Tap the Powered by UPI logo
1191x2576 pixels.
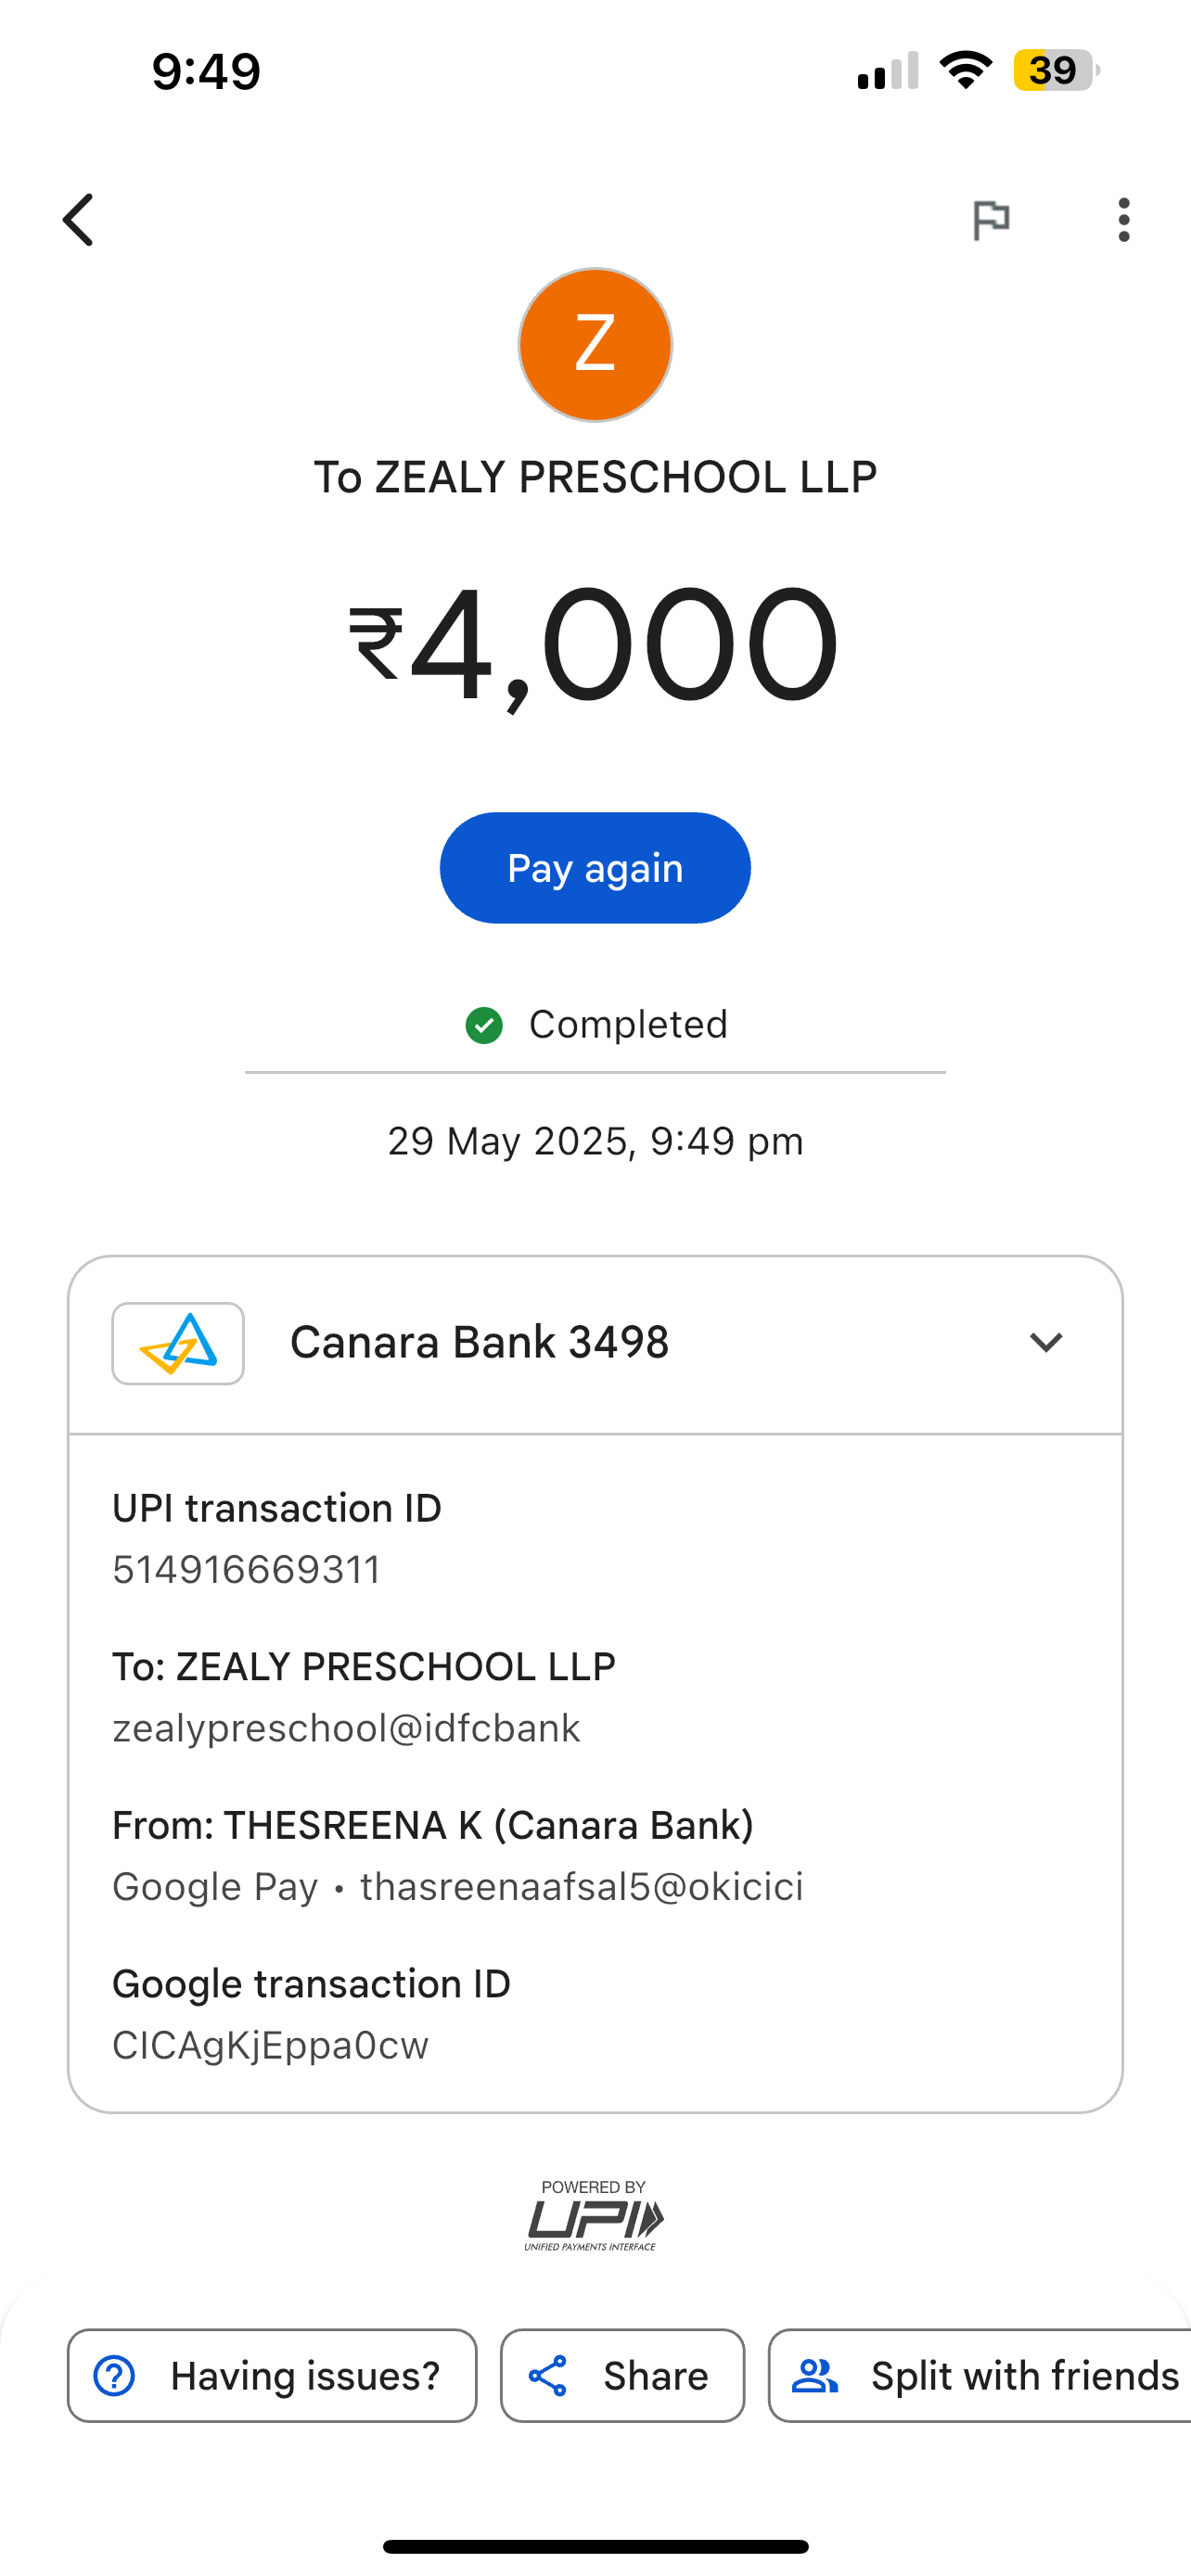(594, 2216)
